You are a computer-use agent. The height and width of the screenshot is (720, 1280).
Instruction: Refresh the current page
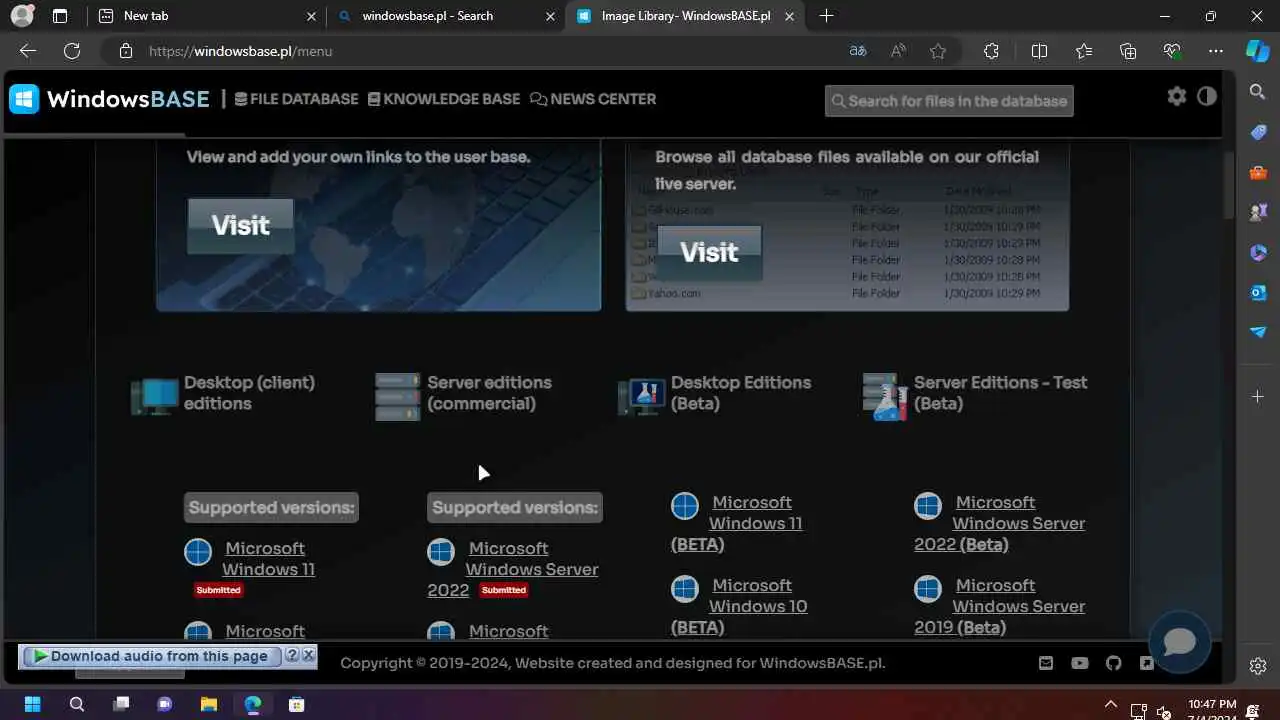(x=72, y=51)
